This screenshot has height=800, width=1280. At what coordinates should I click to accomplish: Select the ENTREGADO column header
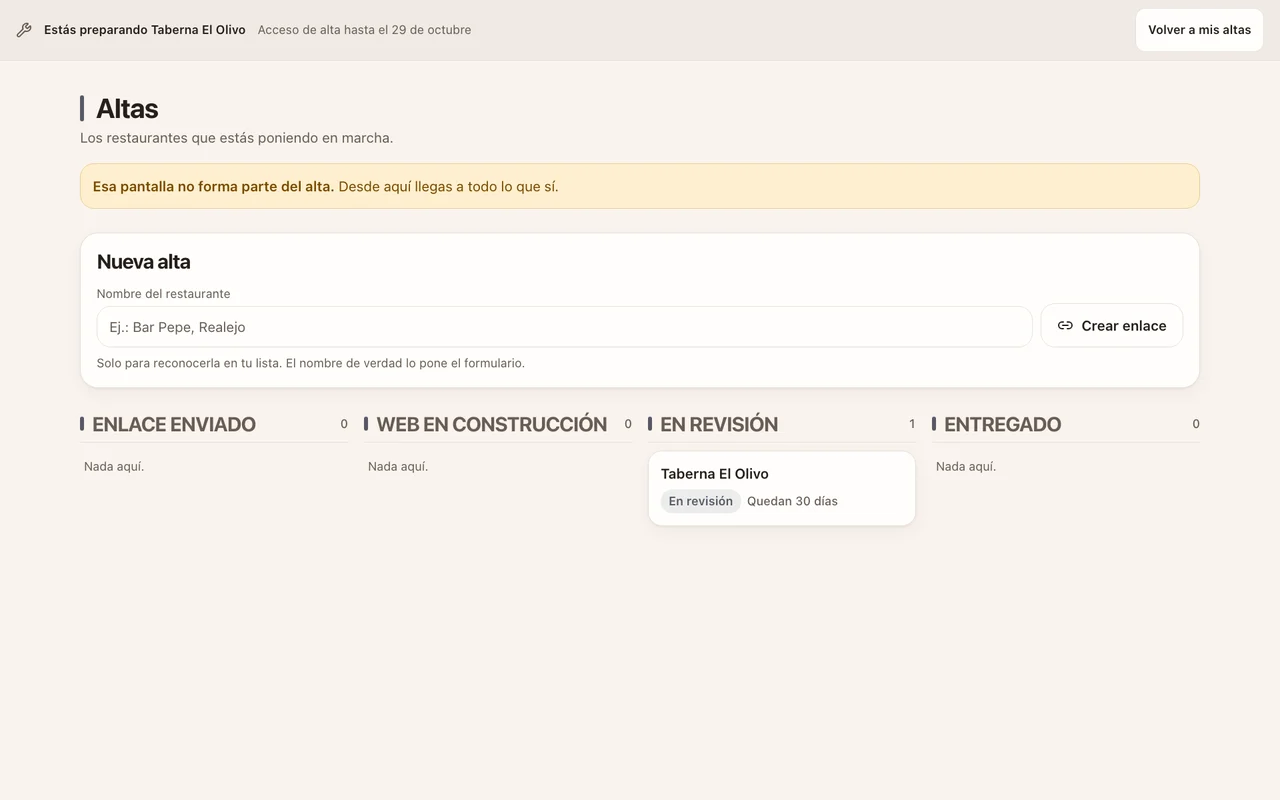1002,424
